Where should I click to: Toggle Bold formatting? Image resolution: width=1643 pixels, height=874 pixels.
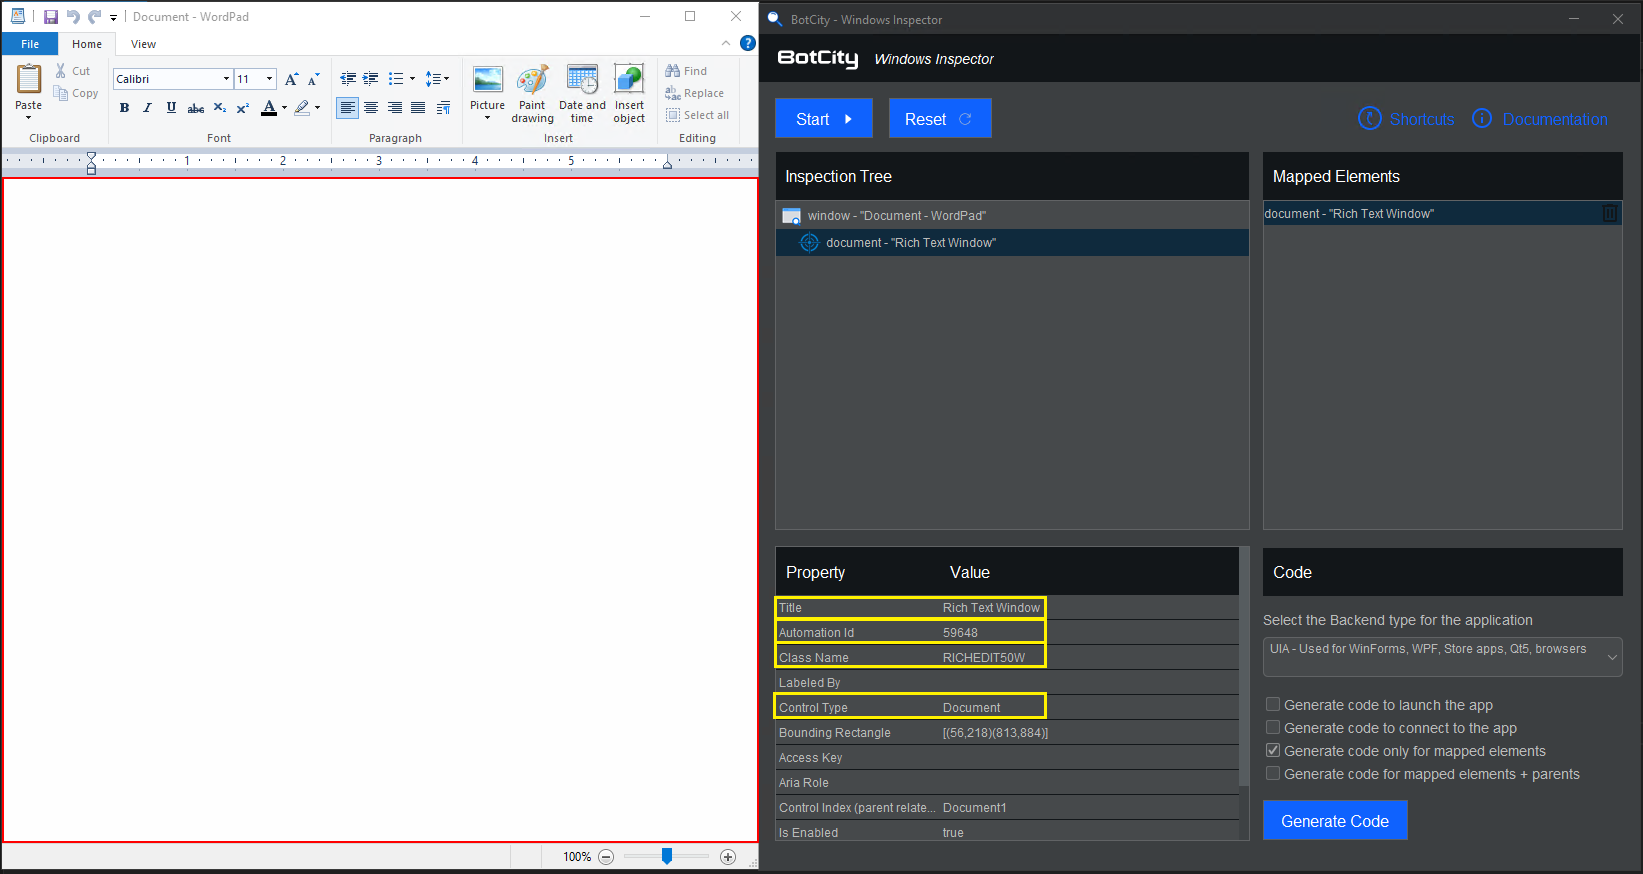coord(124,108)
